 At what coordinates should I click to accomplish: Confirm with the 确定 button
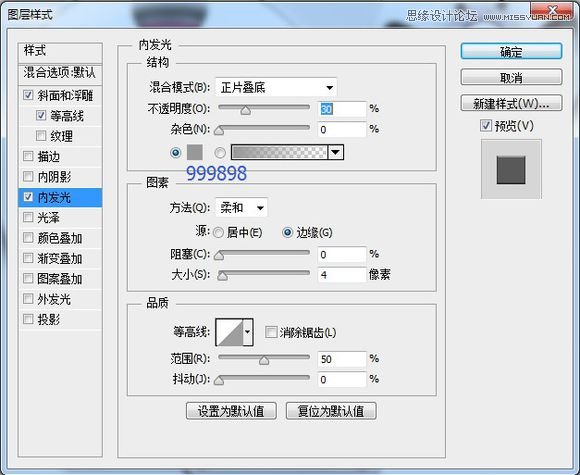511,51
